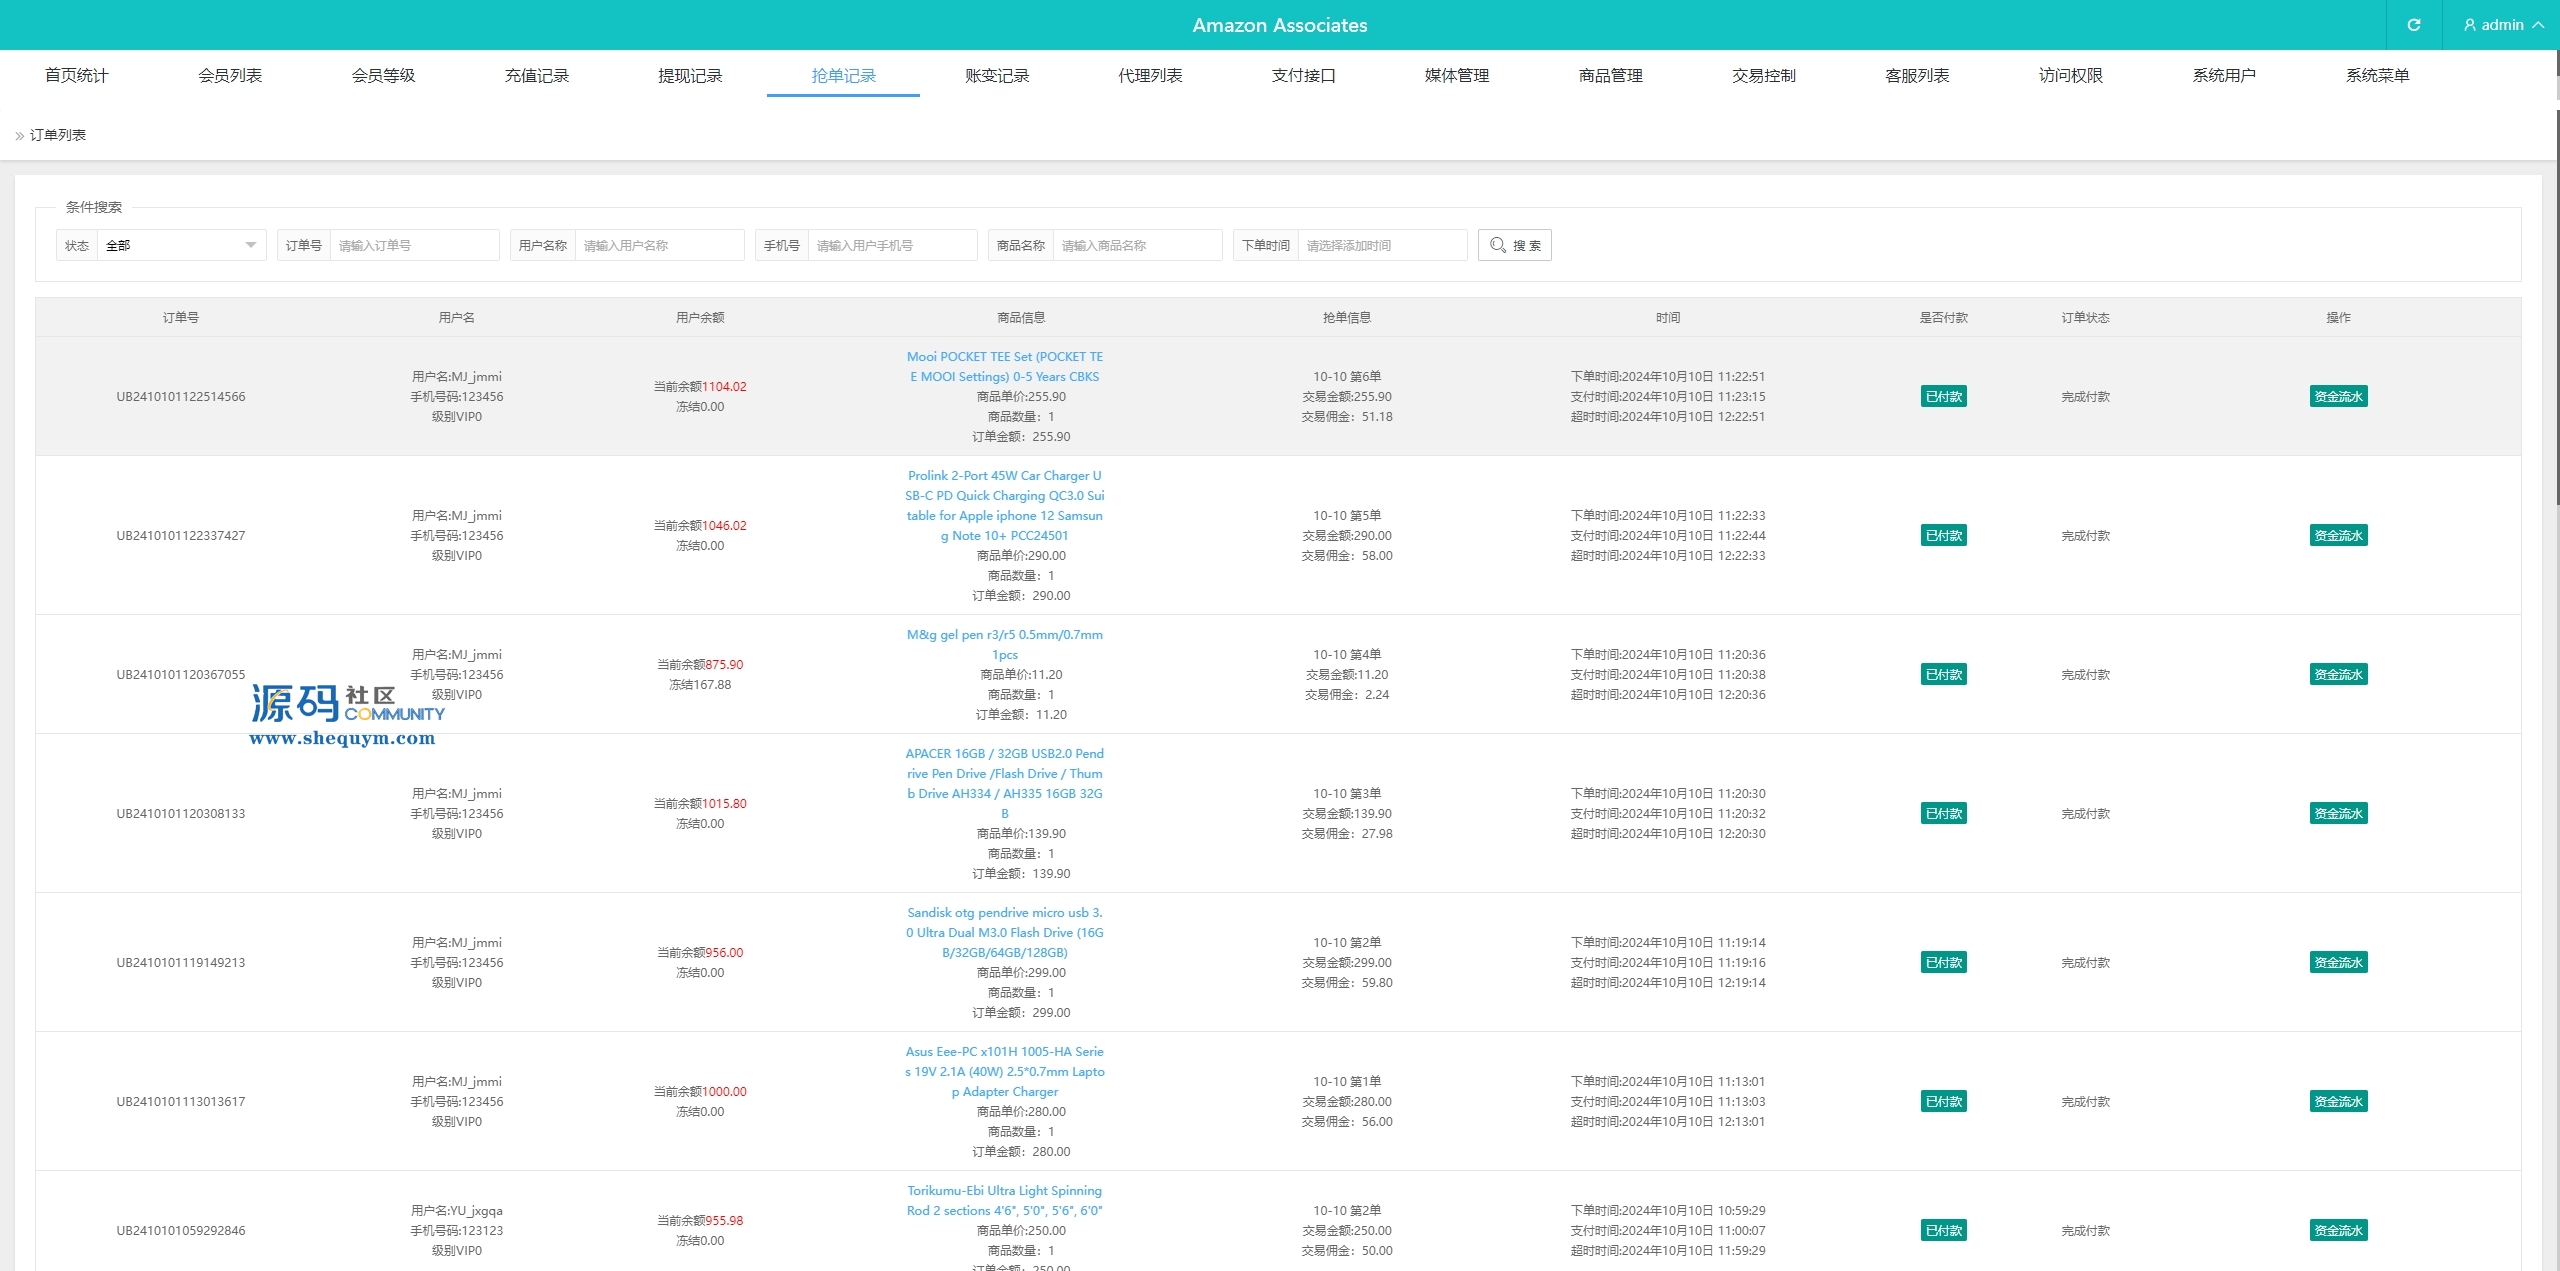Viewport: 2560px width, 1271px height.
Task: Open the admin user menu
Action: pos(2503,25)
